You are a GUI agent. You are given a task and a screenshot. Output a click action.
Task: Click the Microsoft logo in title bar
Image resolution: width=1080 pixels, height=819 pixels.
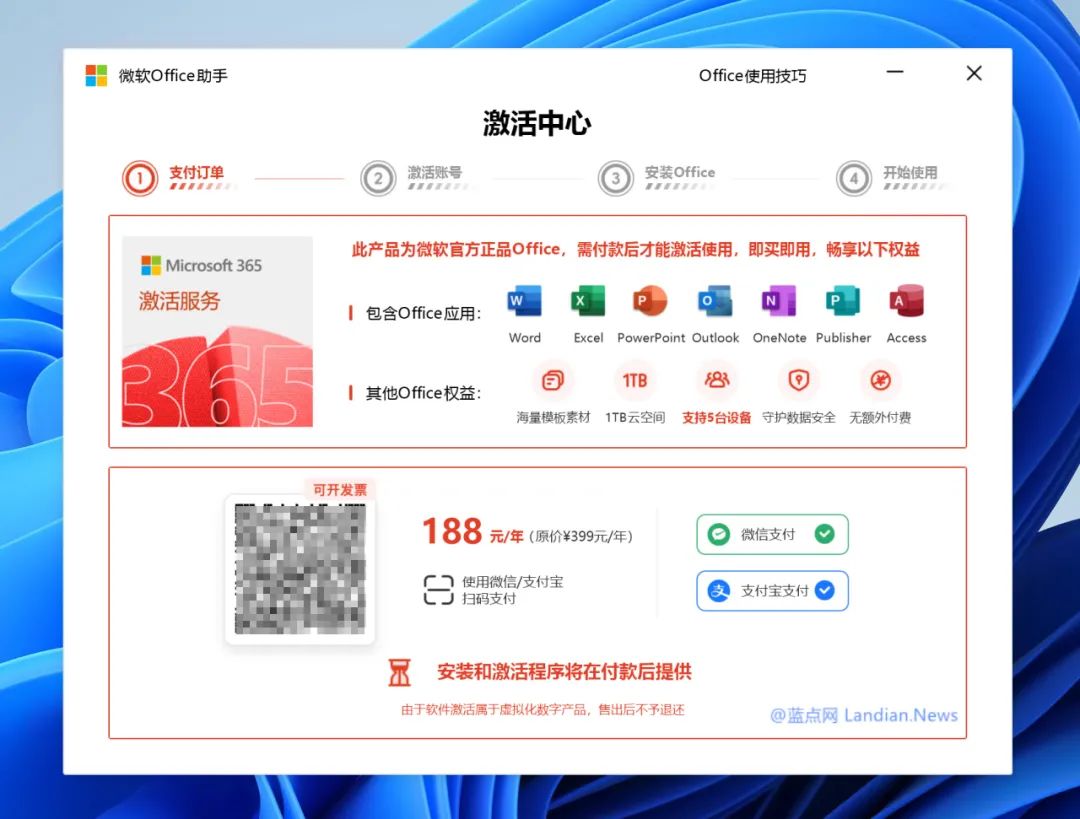96,75
